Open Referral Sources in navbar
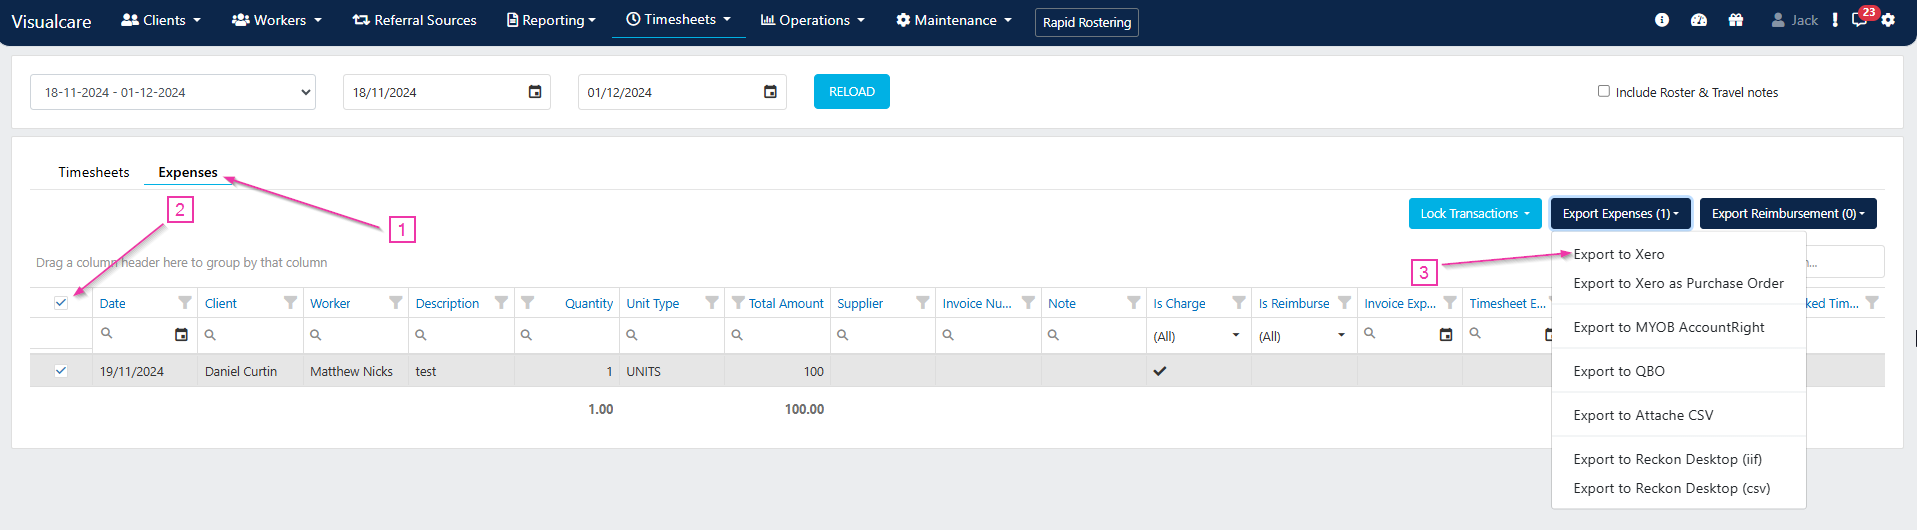1917x530 pixels. click(x=415, y=20)
